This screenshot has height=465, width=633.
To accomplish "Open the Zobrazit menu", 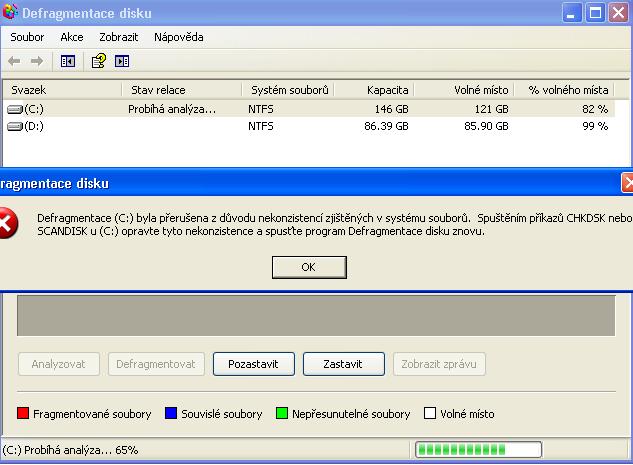I will coord(119,37).
